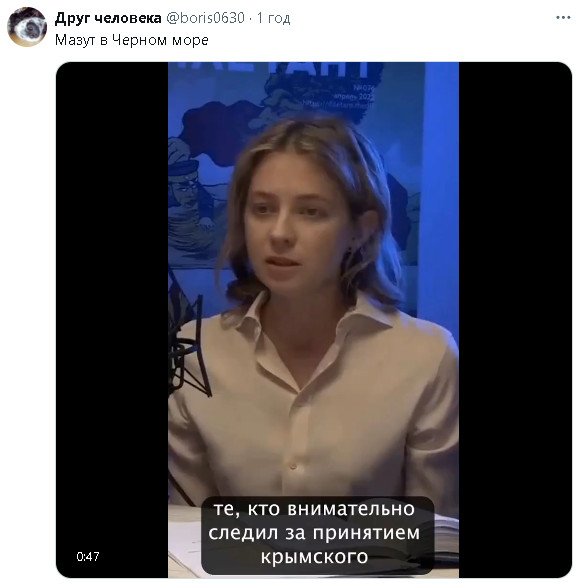Click the subtitle line 'следил за принятием'
This screenshot has width=578, height=588.
click(x=314, y=533)
